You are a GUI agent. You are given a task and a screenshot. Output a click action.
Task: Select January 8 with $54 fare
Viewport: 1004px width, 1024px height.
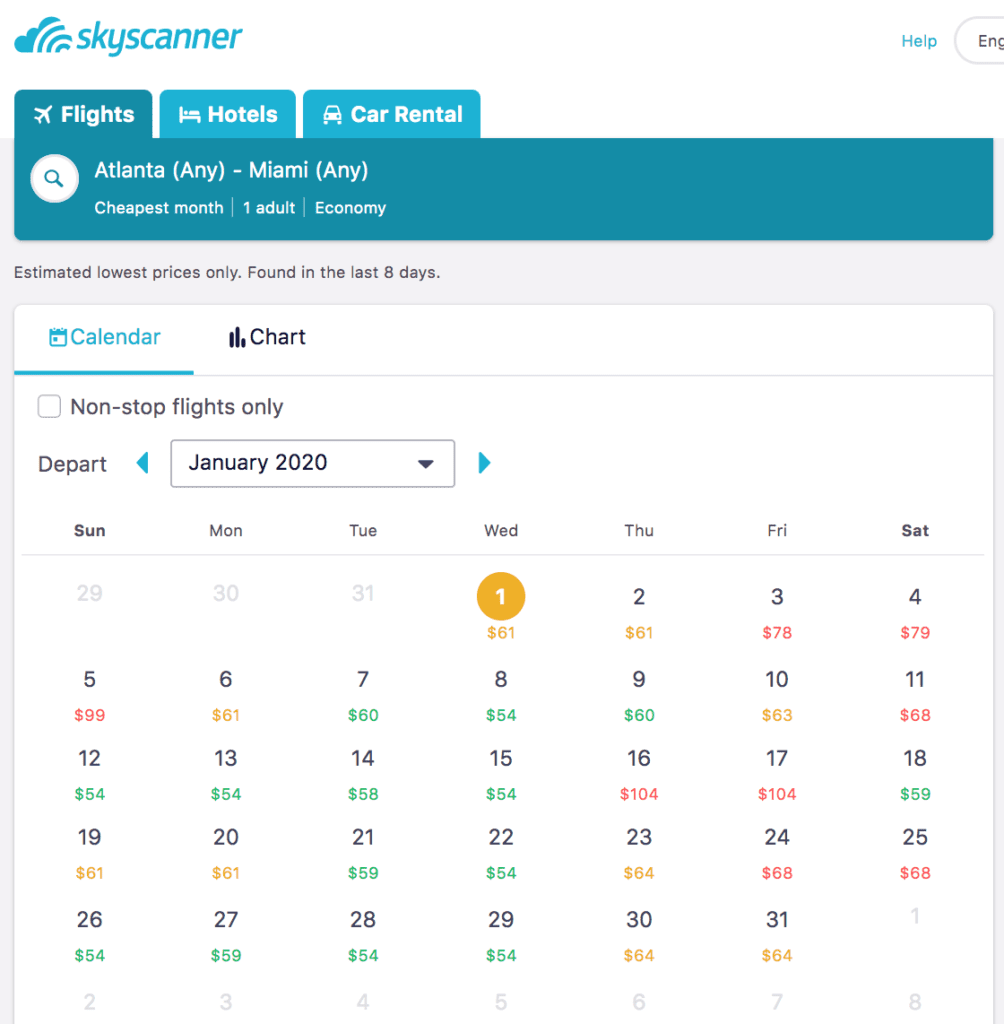click(500, 693)
